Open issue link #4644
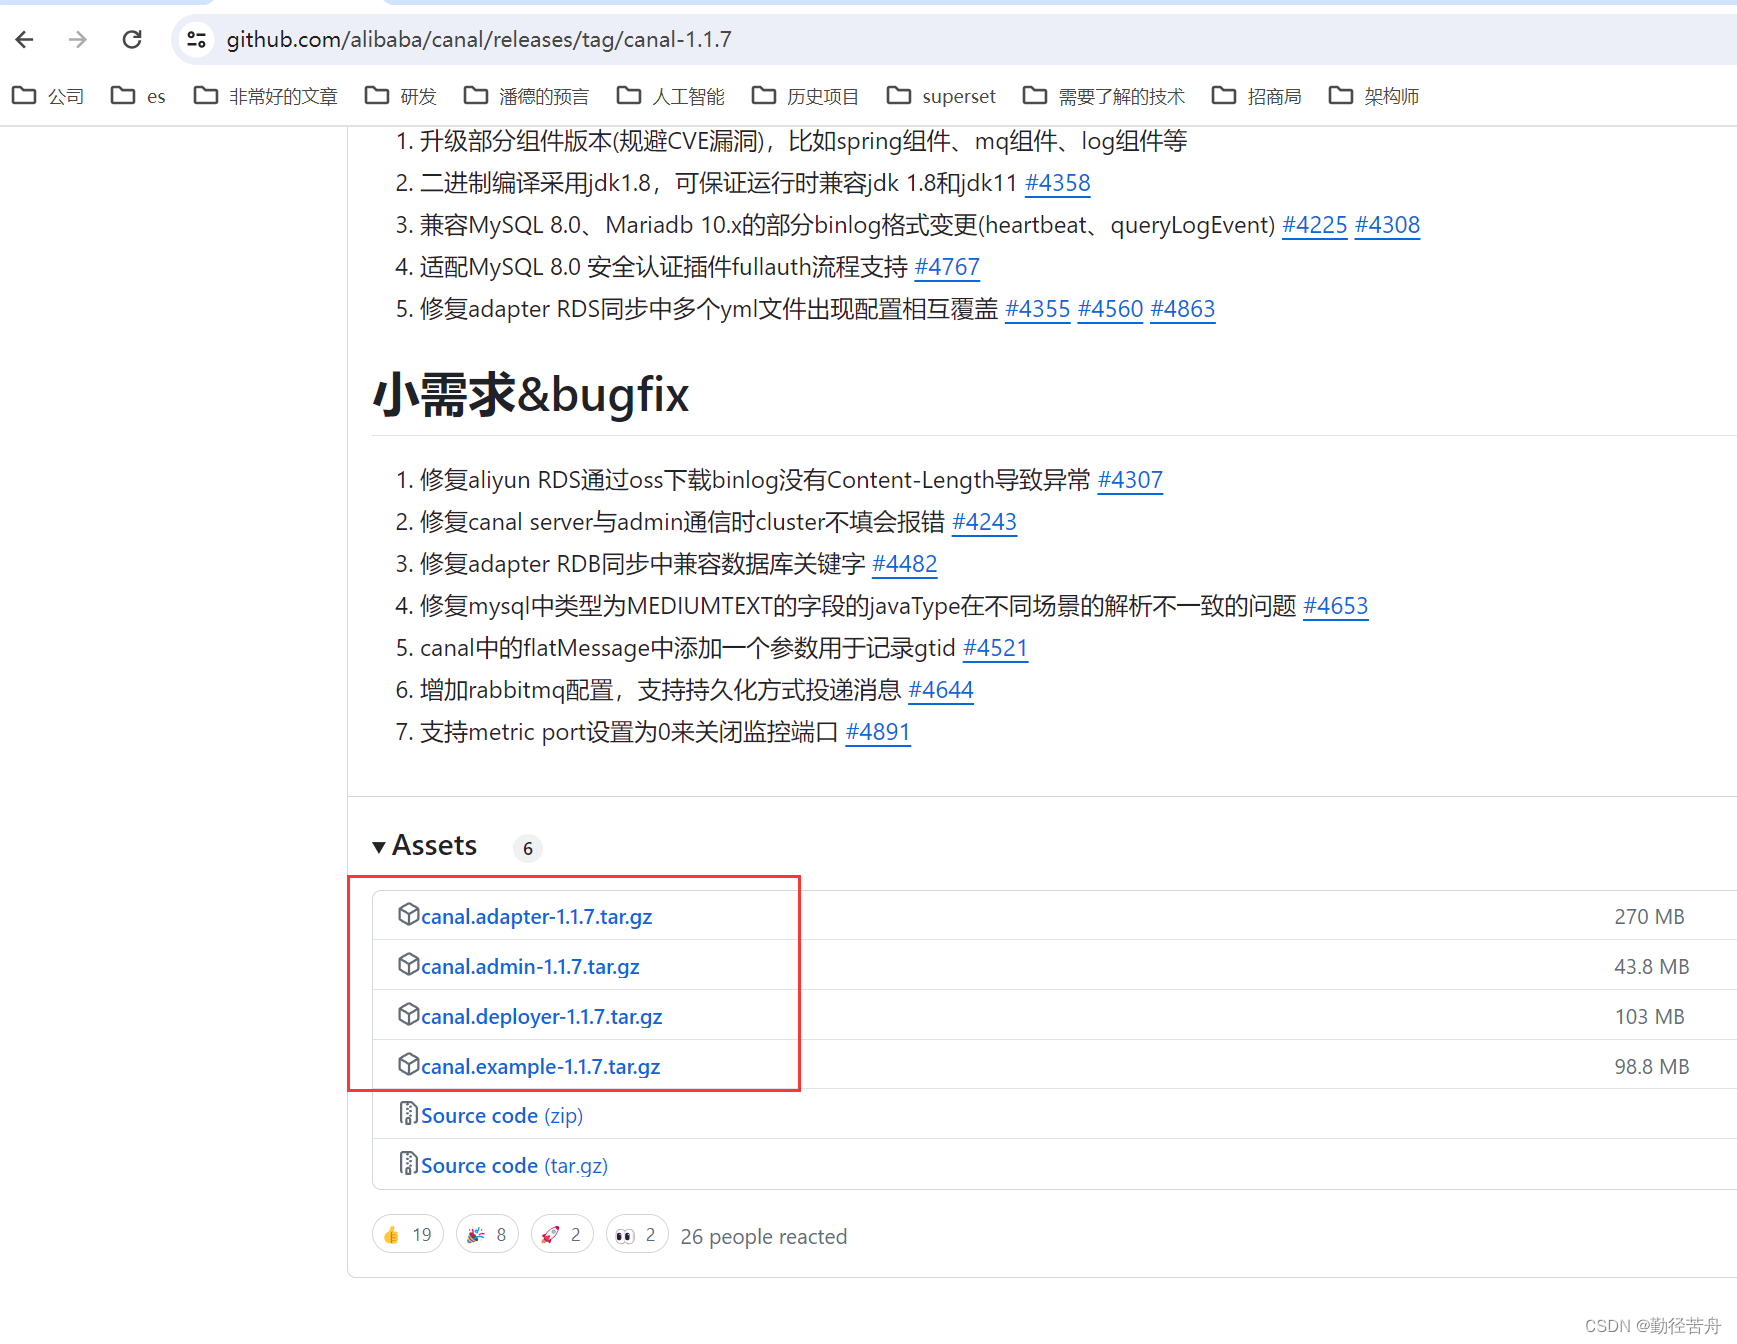The image size is (1737, 1344). 941,690
